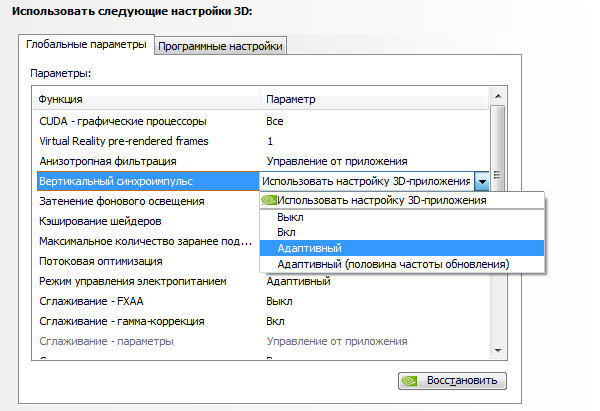This screenshot has width=600, height=411.
Task: Click the Восстановить button
Action: 452,381
